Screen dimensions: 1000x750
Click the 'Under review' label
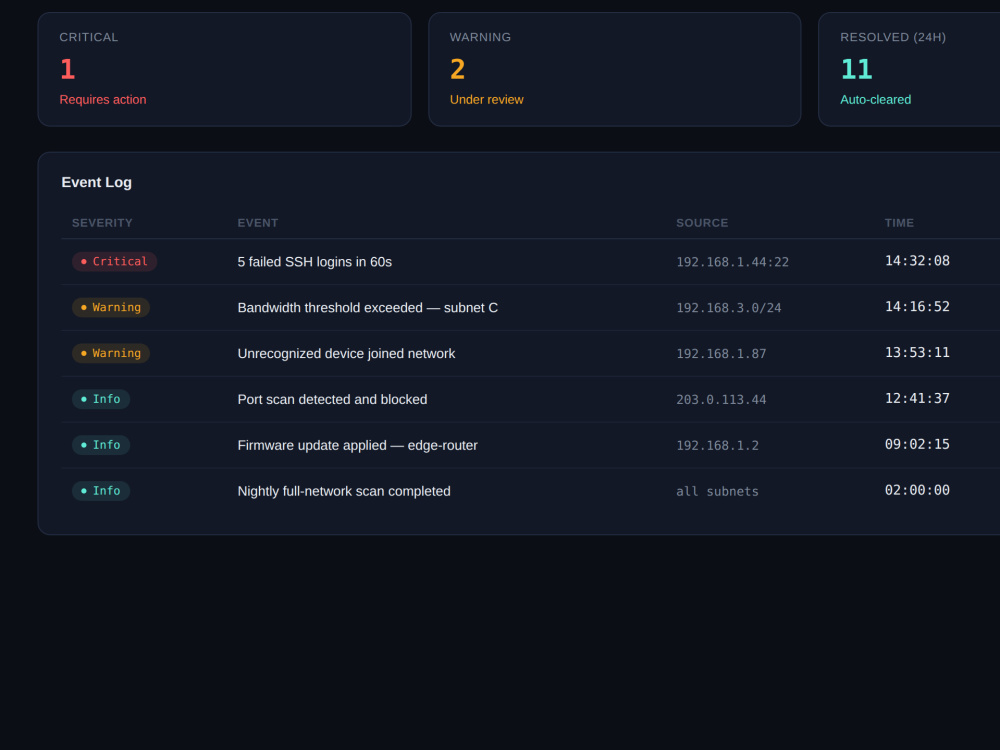tap(487, 100)
